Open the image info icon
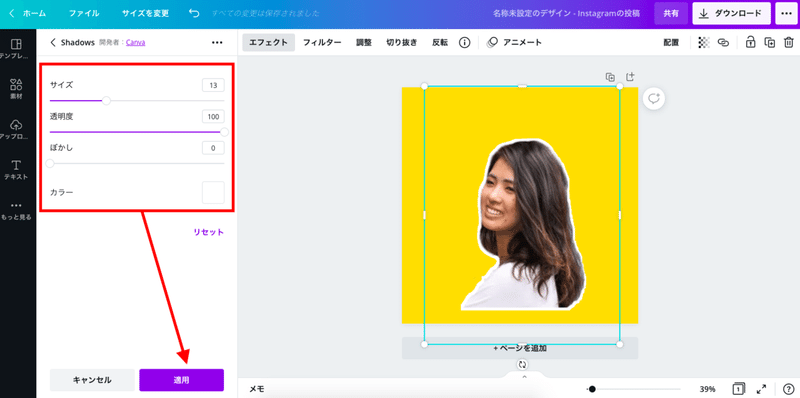Screen dimensions: 800x398 pos(464,43)
